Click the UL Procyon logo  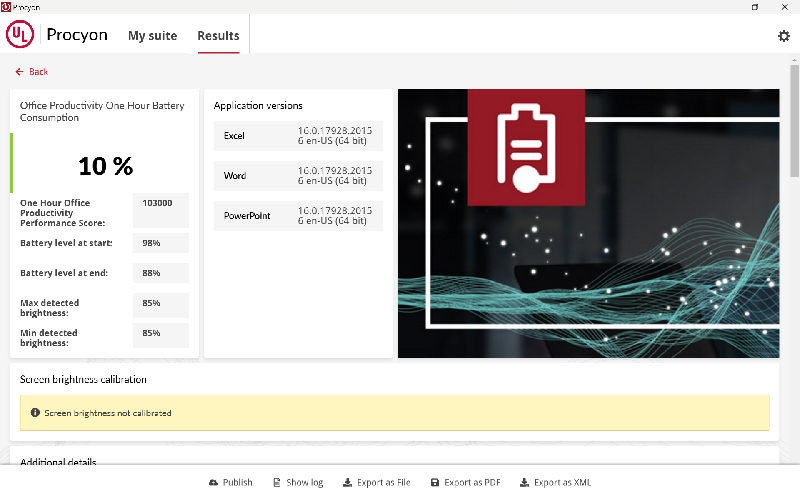coord(20,34)
